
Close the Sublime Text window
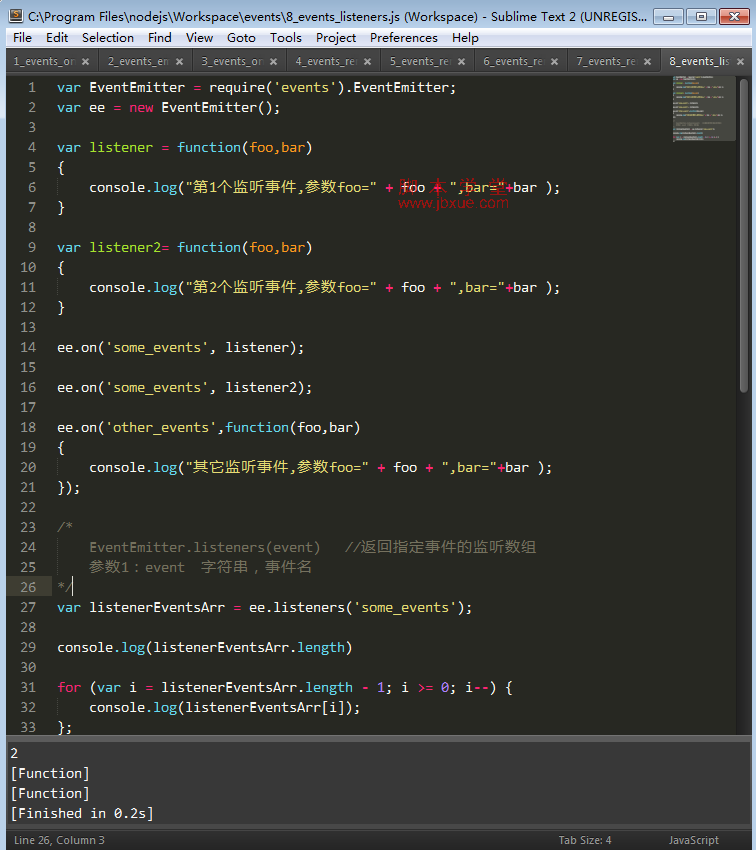[734, 17]
